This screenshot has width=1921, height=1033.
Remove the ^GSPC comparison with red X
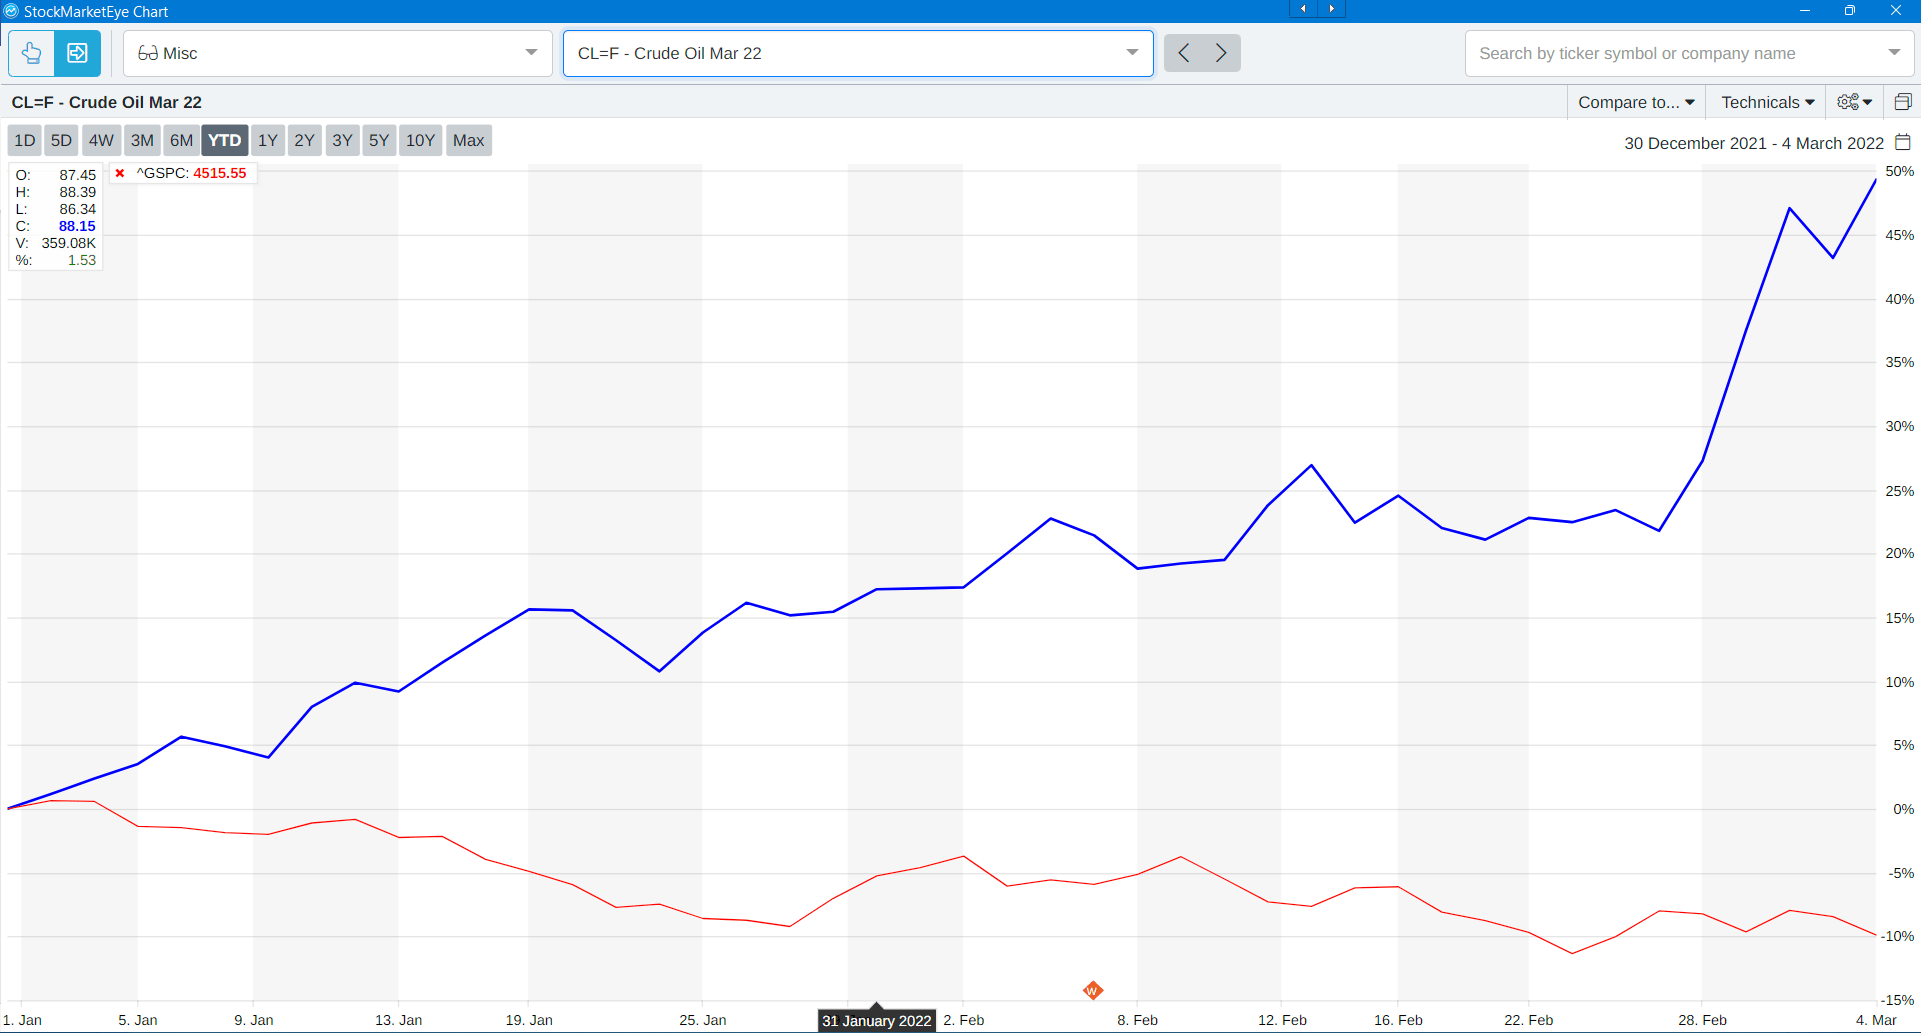[x=120, y=173]
